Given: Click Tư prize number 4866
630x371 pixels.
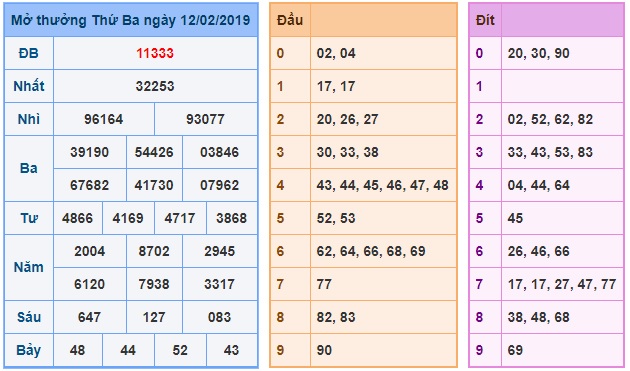Looking at the screenshot, I should point(77,218).
